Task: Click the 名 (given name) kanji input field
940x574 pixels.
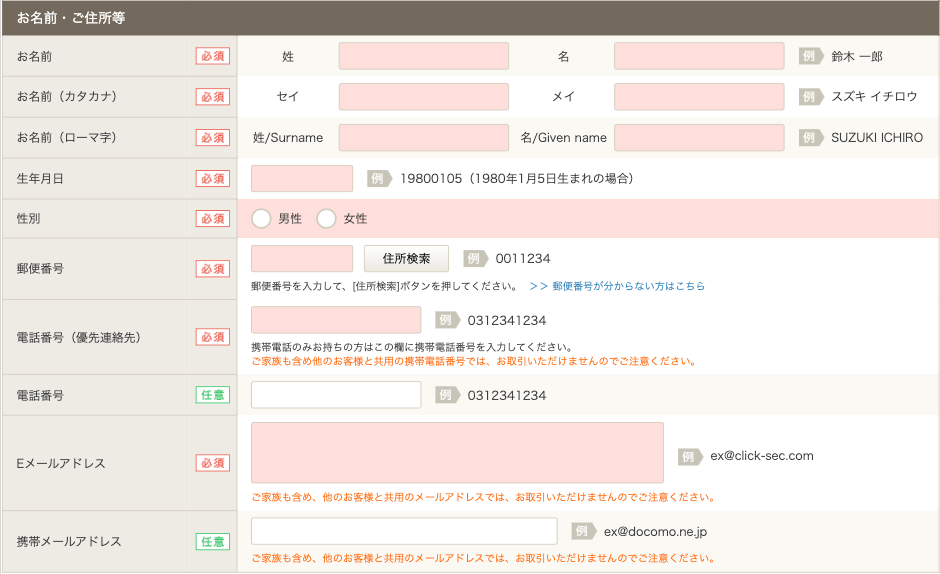Action: coord(699,56)
